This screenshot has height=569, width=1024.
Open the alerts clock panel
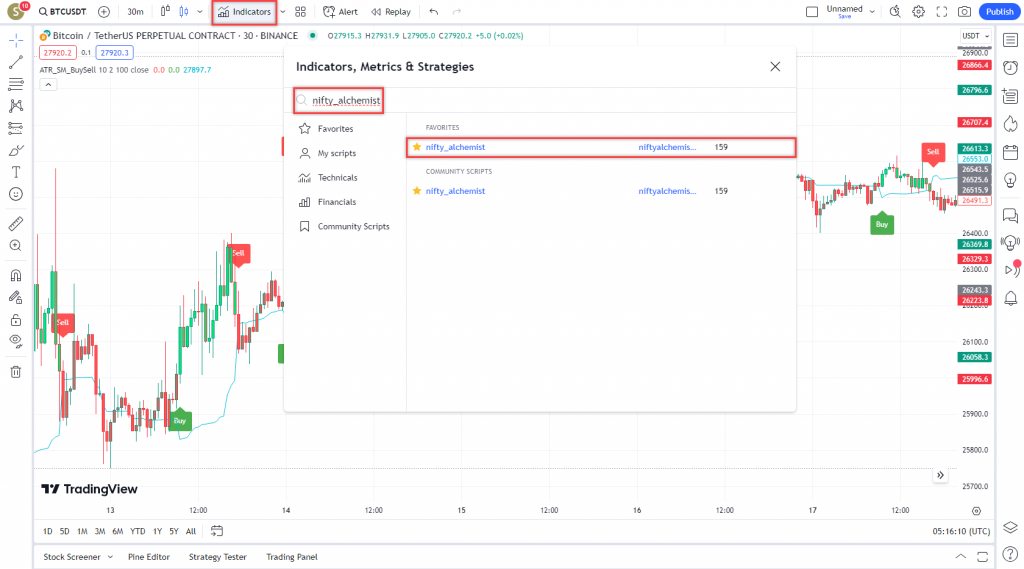point(1010,68)
